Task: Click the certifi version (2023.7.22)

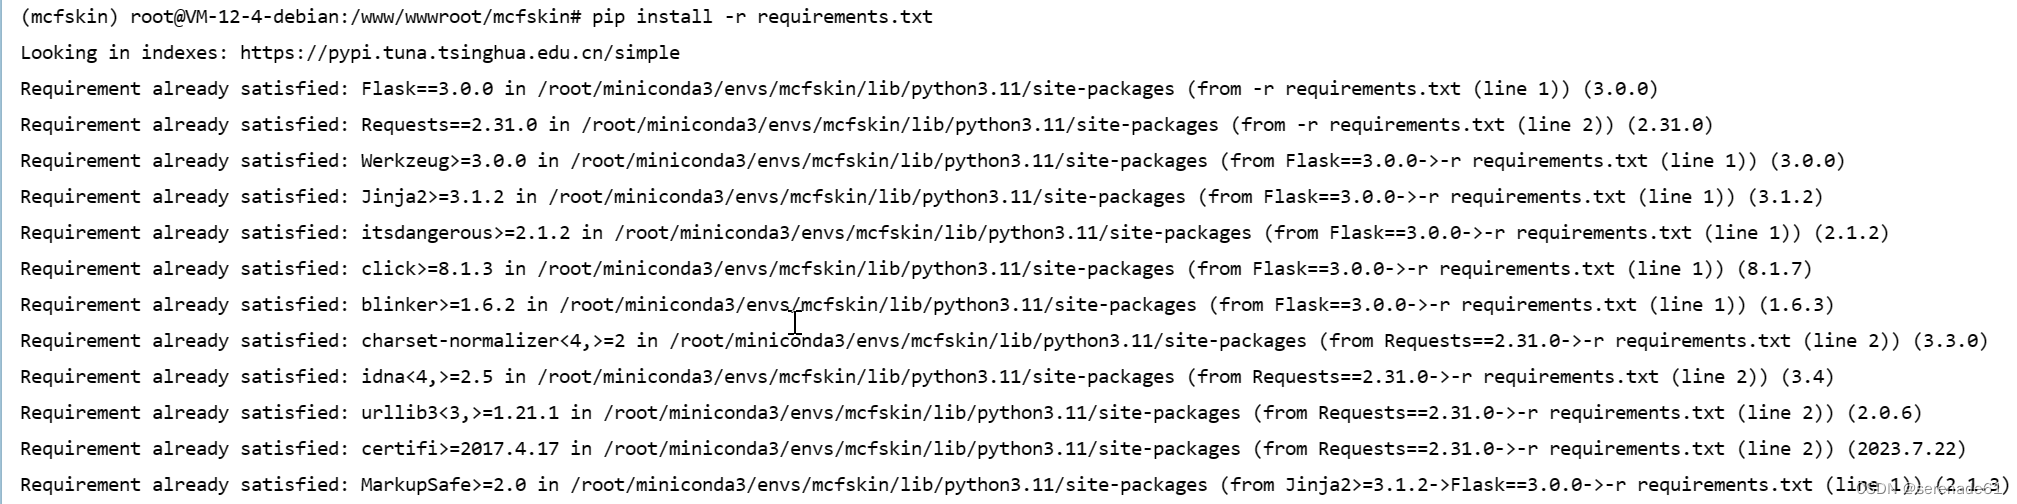Action: click(x=1906, y=449)
